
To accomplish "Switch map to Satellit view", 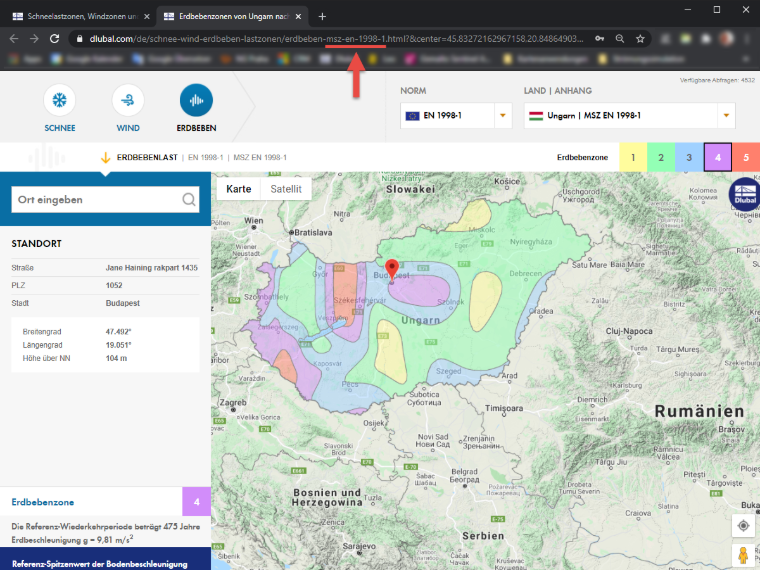I will 286,189.
